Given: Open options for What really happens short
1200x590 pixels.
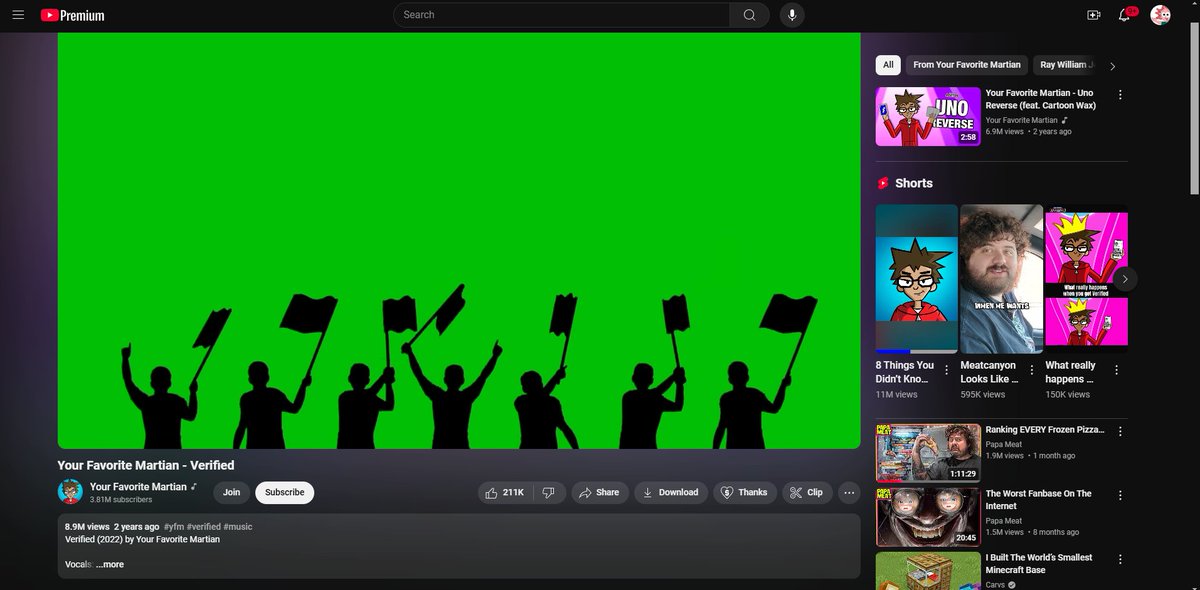Looking at the screenshot, I should [1117, 370].
